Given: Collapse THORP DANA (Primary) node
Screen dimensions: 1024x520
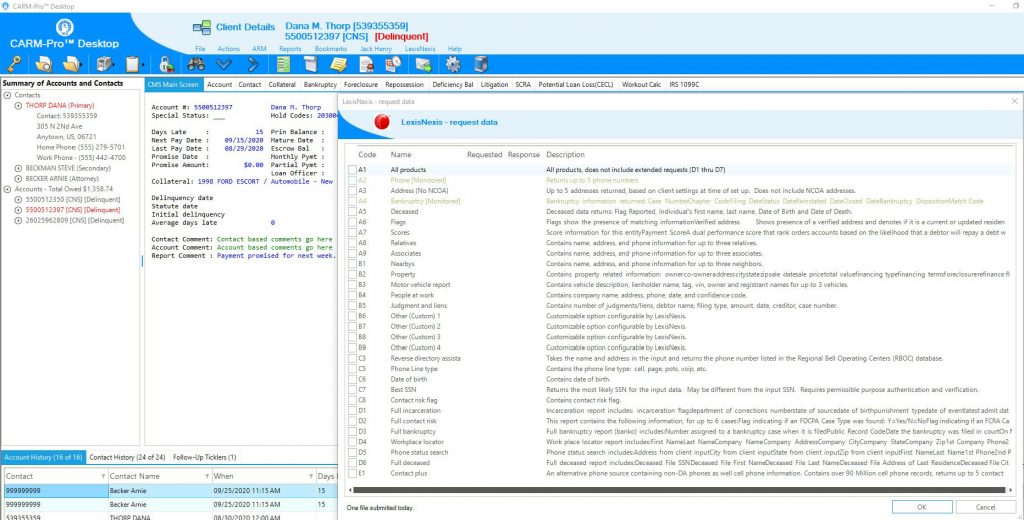Looking at the screenshot, I should click(18, 105).
